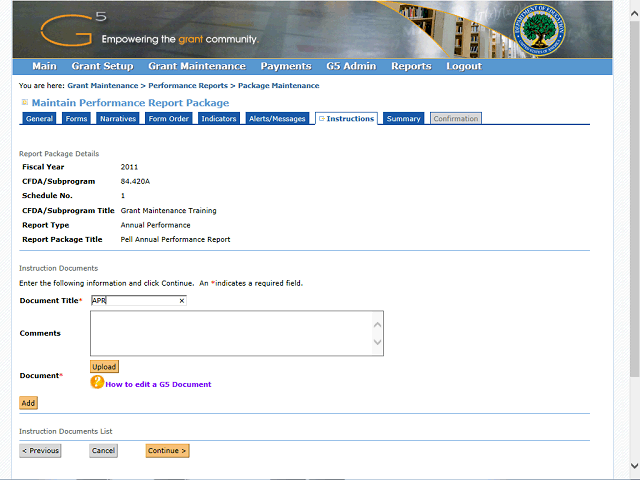Select the Instructions tab
The width and height of the screenshot is (640, 480).
[347, 118]
